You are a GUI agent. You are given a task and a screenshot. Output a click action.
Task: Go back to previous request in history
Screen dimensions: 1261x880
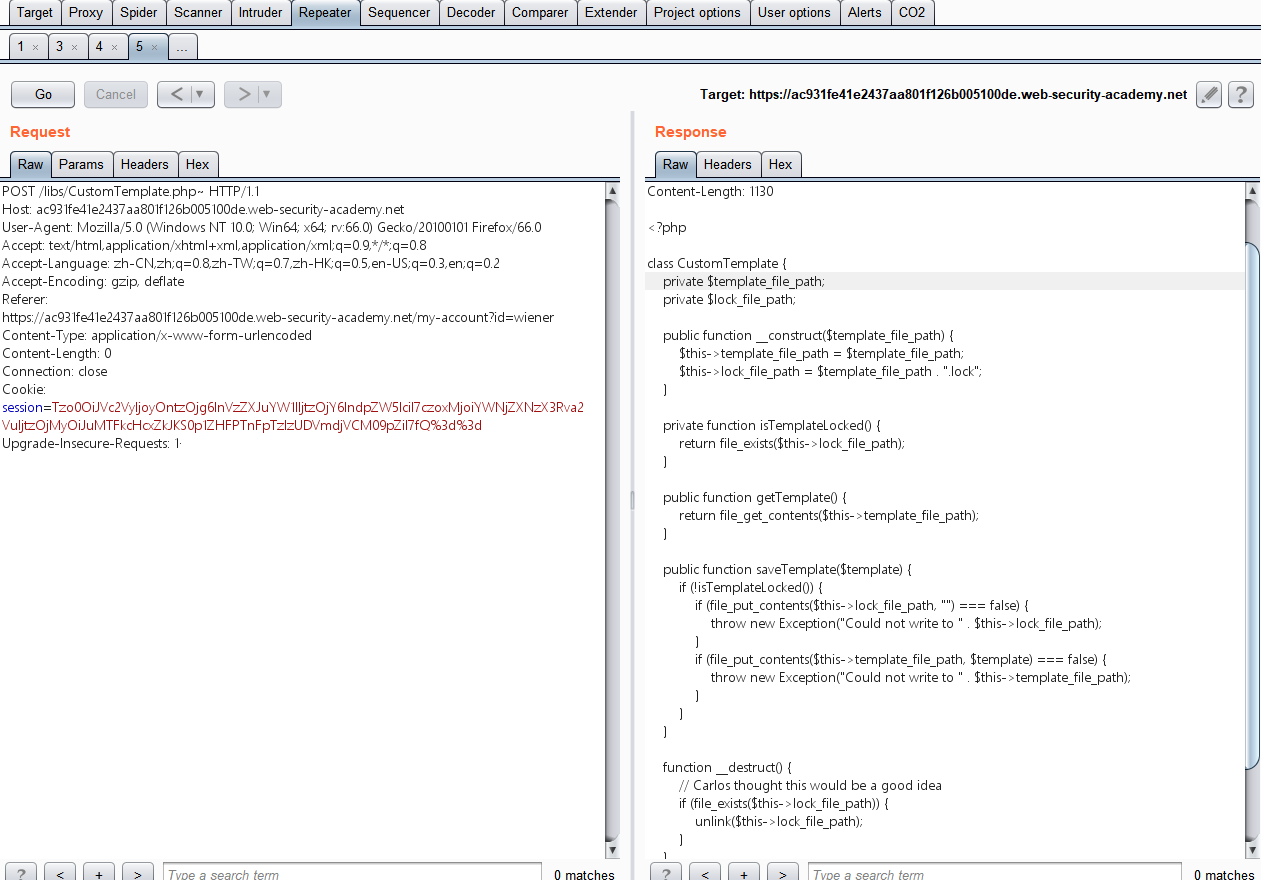click(176, 94)
